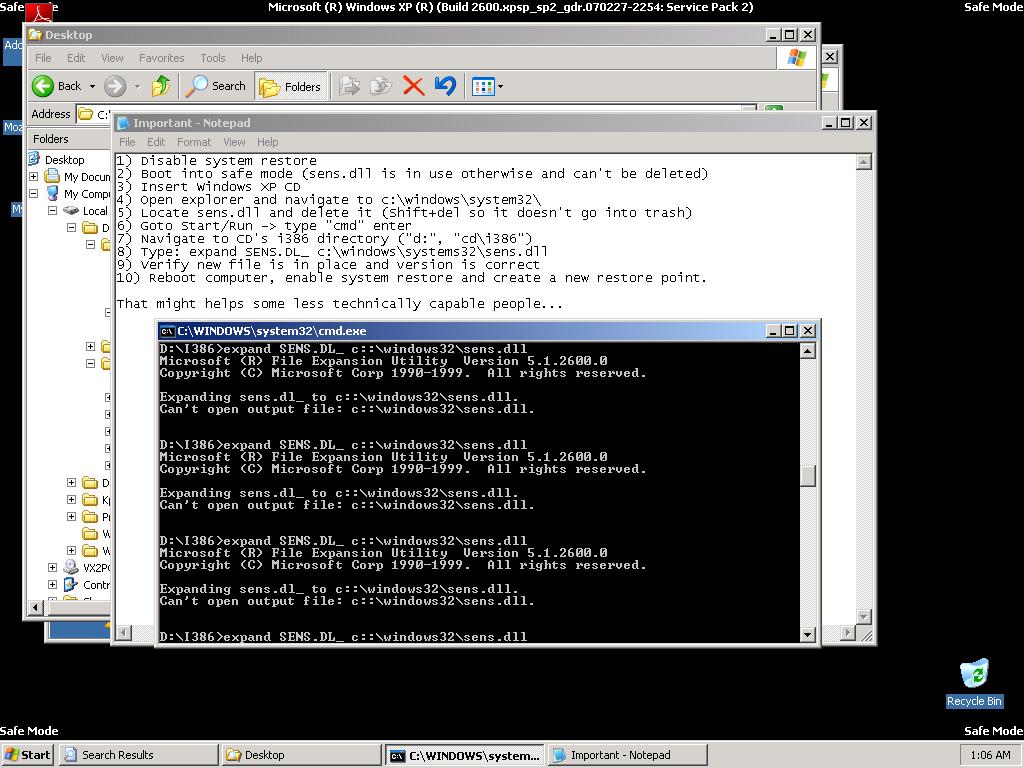Screen dimensions: 1024x768
Task: Open Notepad's File menu
Action: tap(127, 142)
